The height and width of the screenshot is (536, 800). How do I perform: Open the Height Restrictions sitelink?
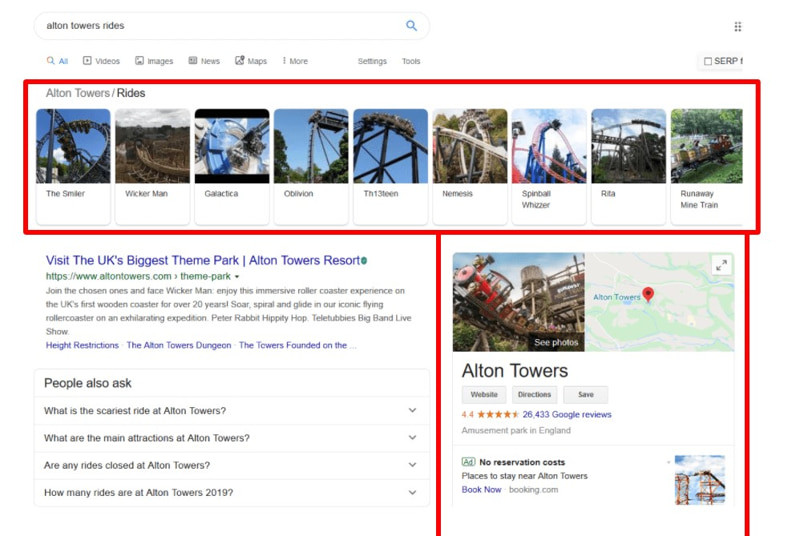tap(82, 345)
